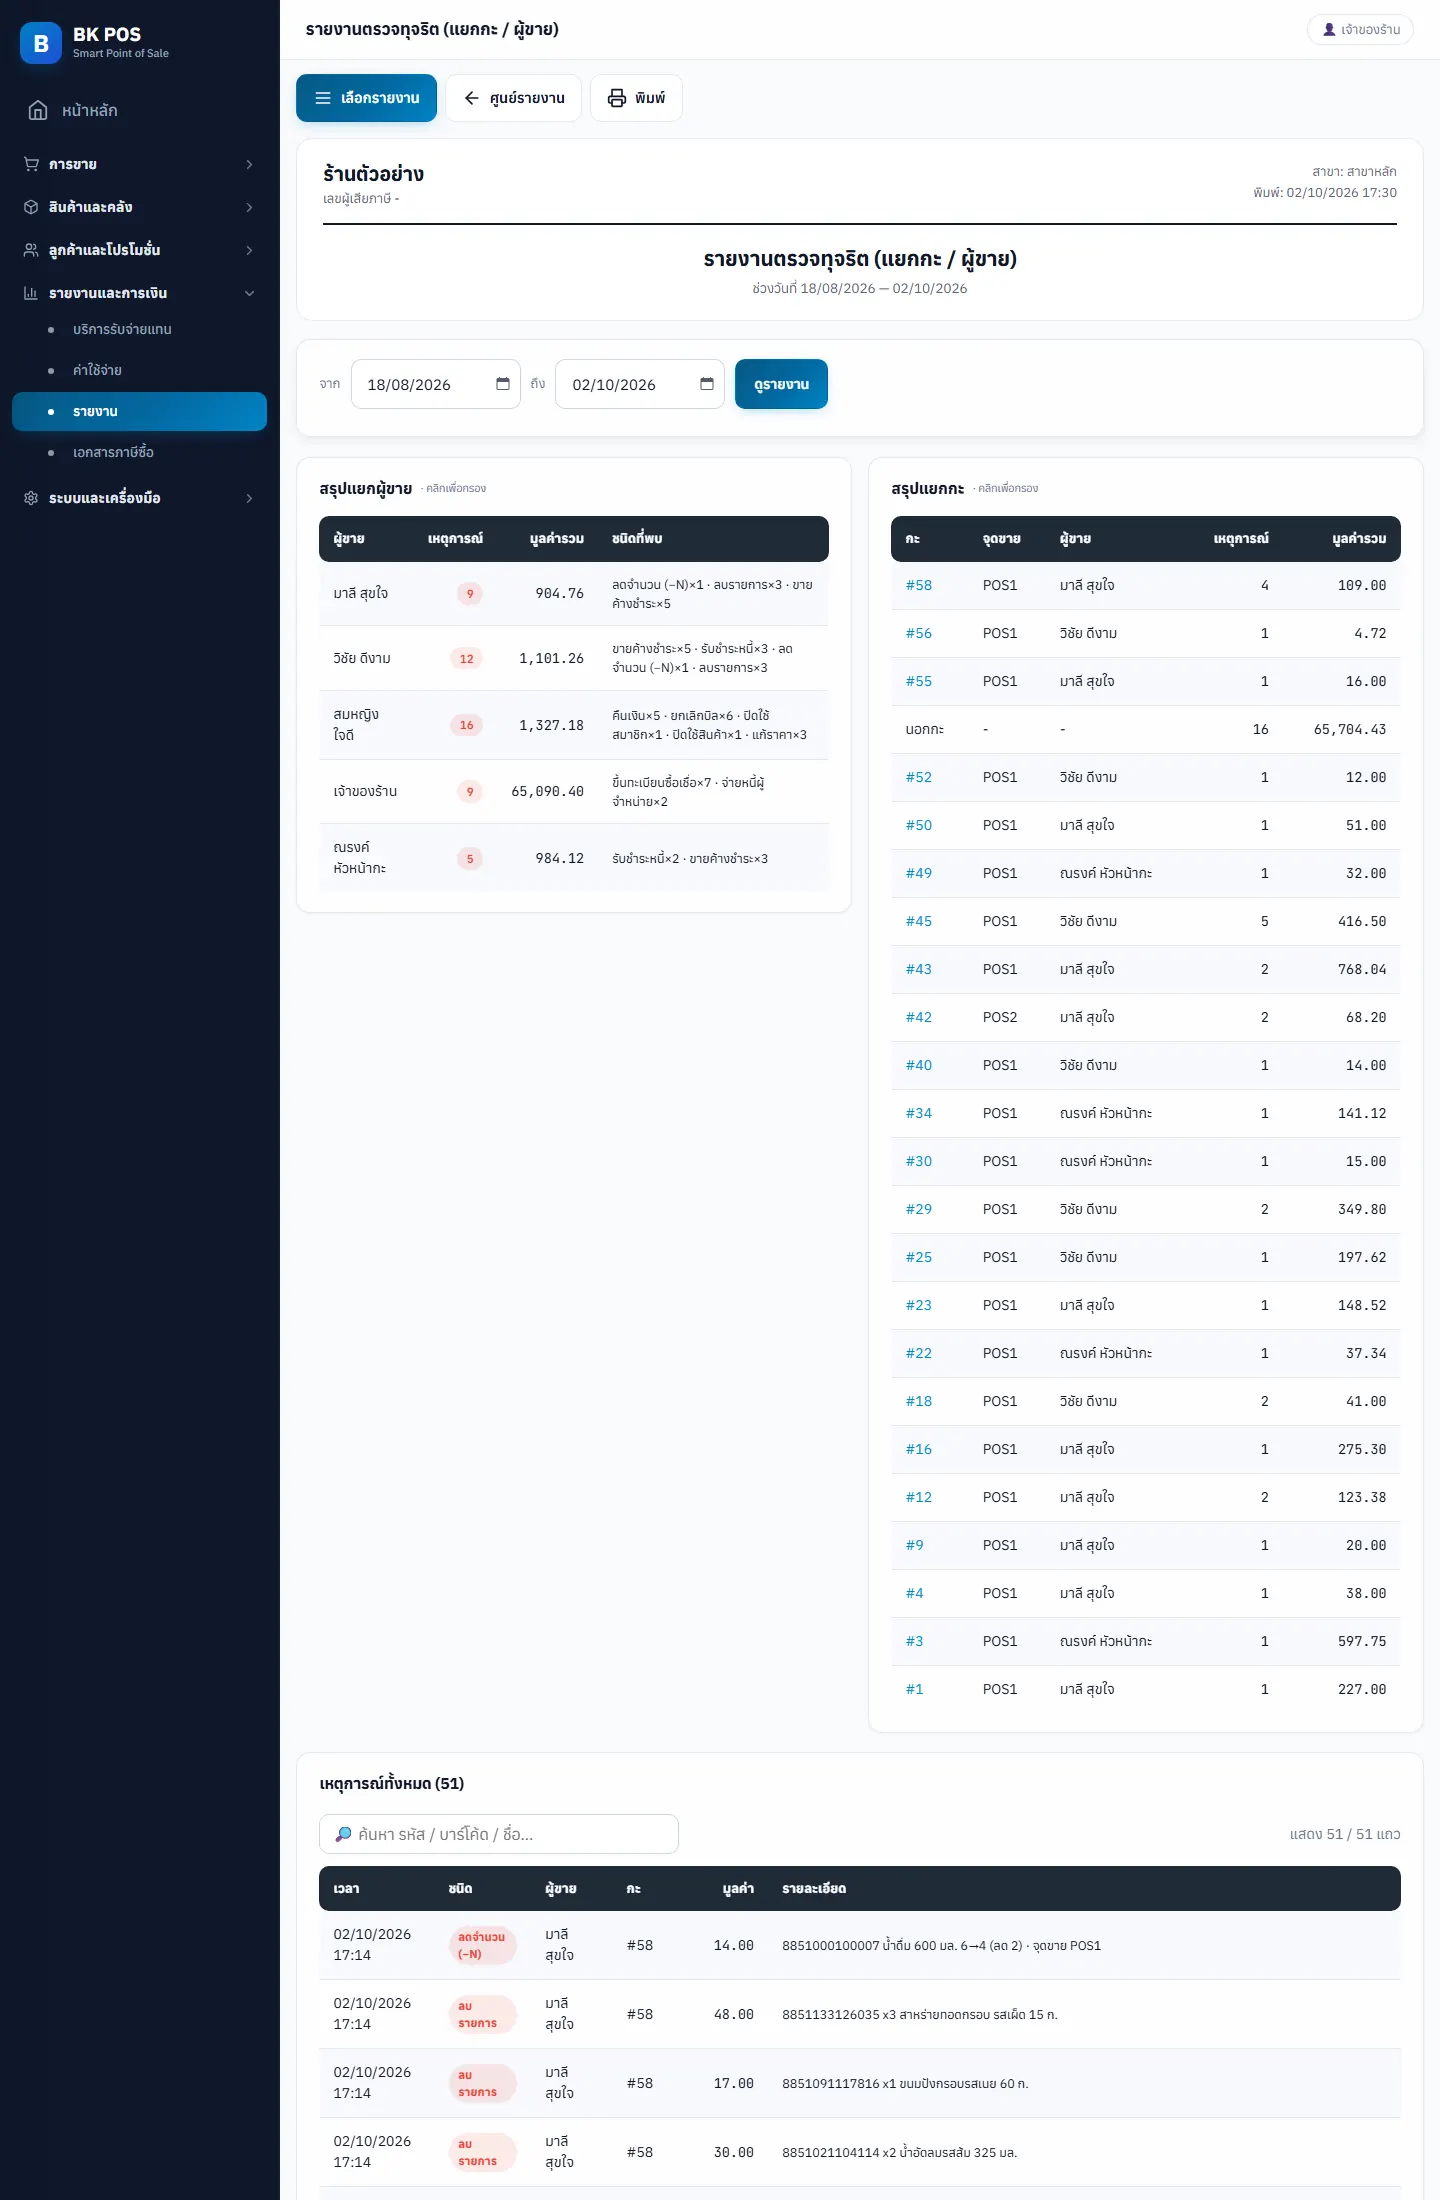Click the ดูรายงาน button
This screenshot has height=2200, width=1440.
(x=781, y=384)
